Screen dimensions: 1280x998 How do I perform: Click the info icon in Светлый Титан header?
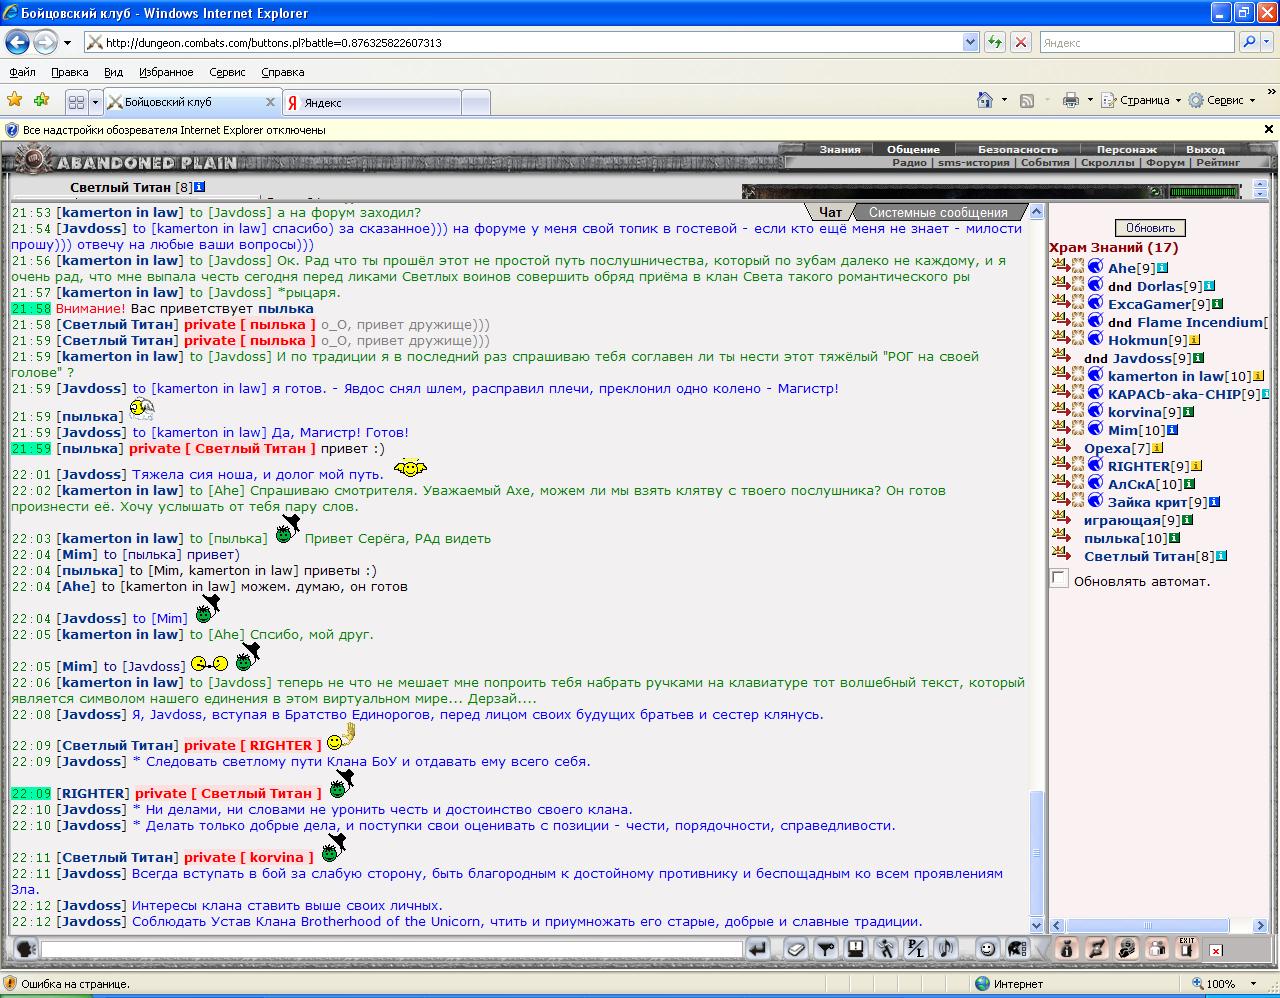200,187
